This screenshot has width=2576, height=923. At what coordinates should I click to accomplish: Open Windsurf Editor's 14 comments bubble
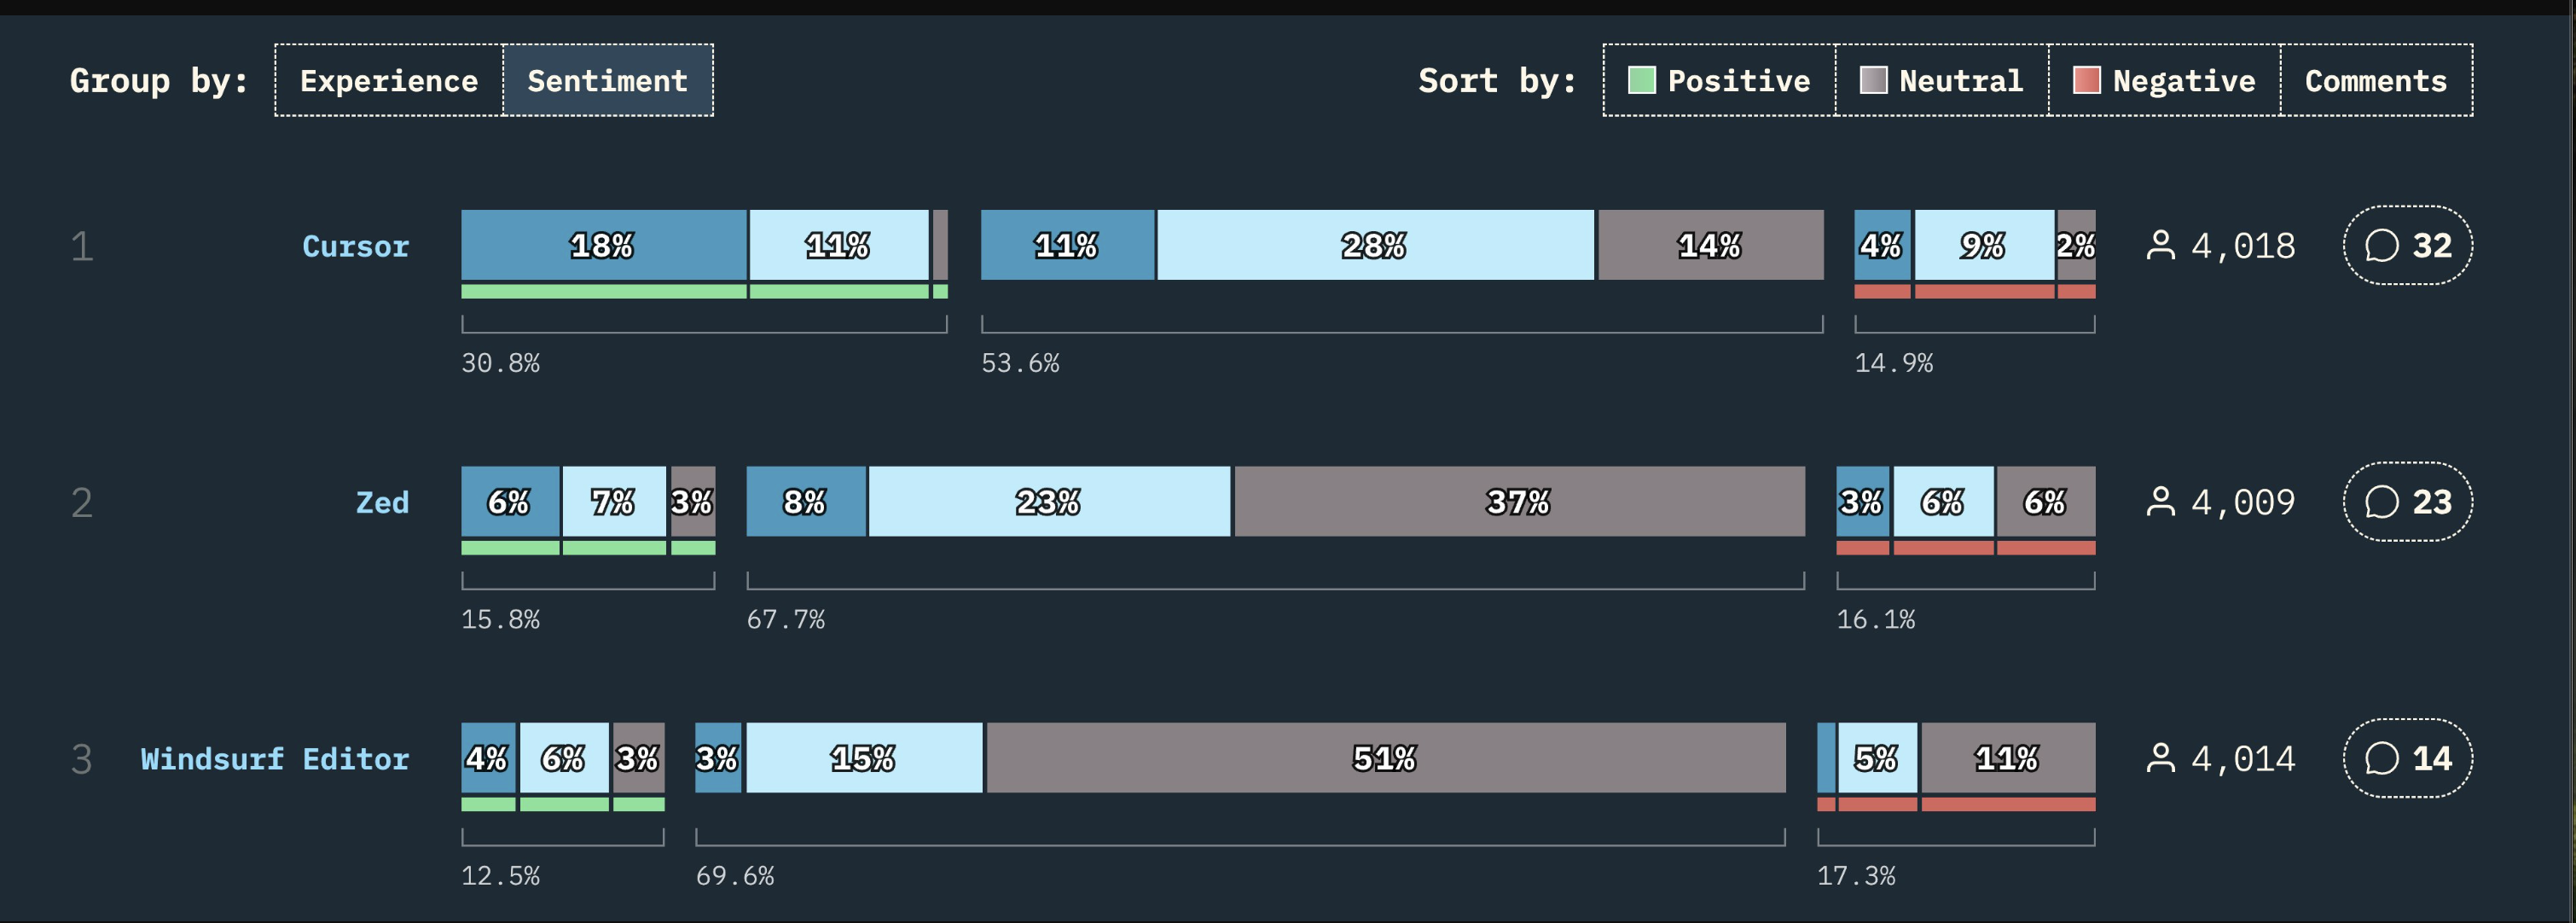click(2407, 758)
